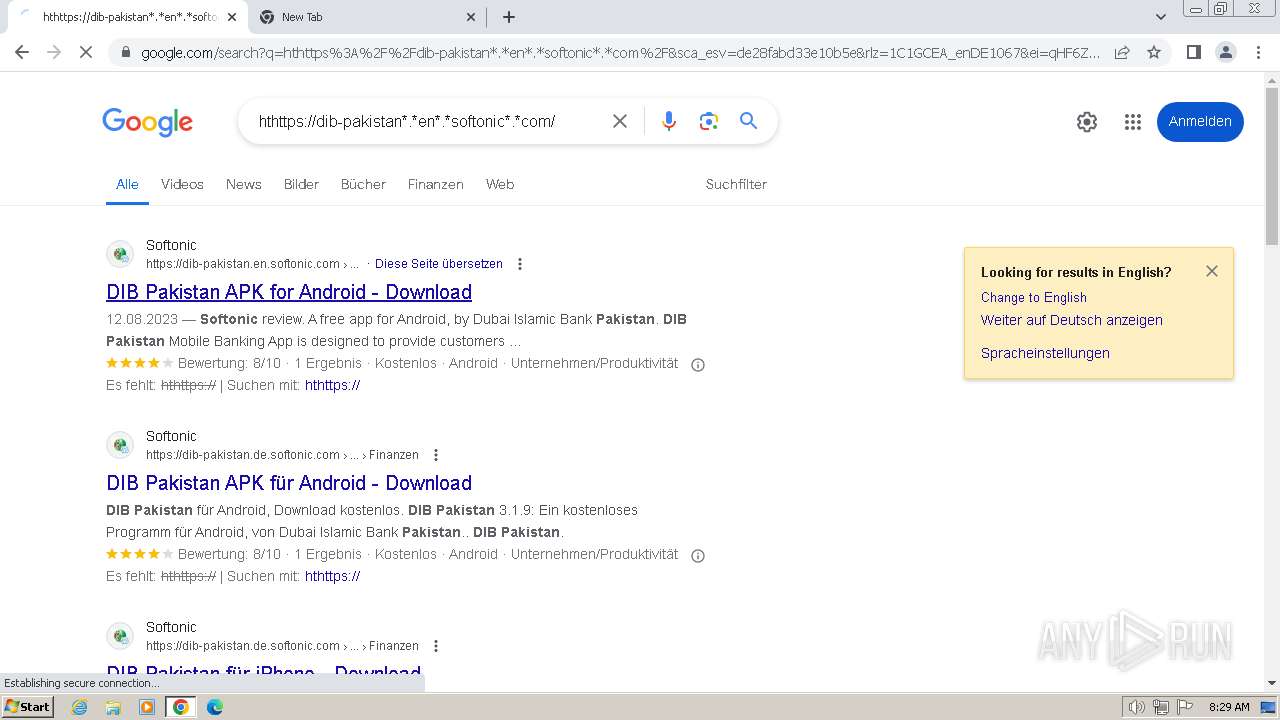1280x720 pixels.
Task: Submit search with the magnifier icon
Action: [748, 121]
